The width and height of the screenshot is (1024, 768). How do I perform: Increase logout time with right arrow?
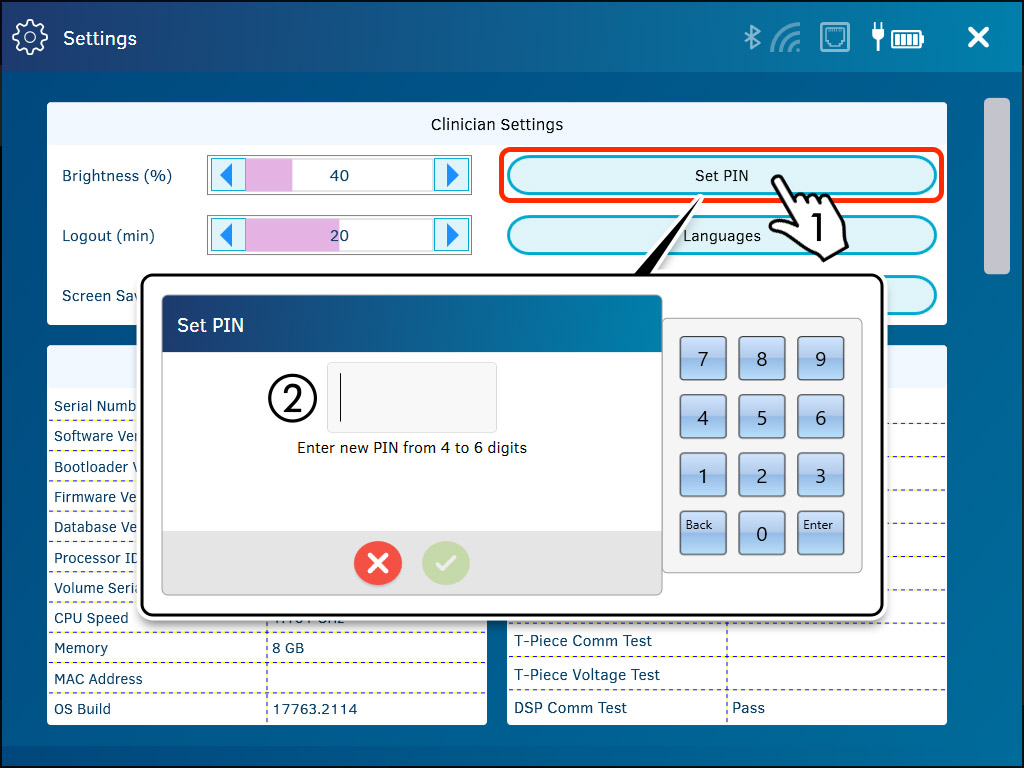452,236
